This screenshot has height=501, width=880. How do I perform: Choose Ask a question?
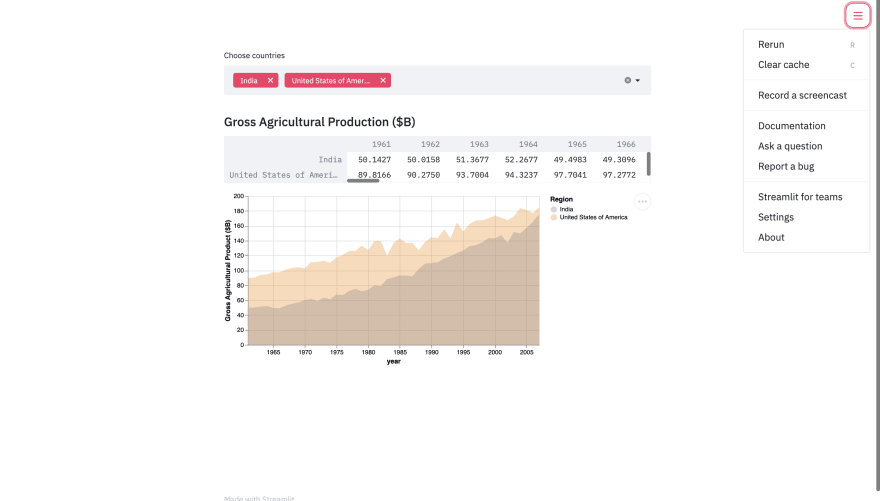tap(806, 146)
